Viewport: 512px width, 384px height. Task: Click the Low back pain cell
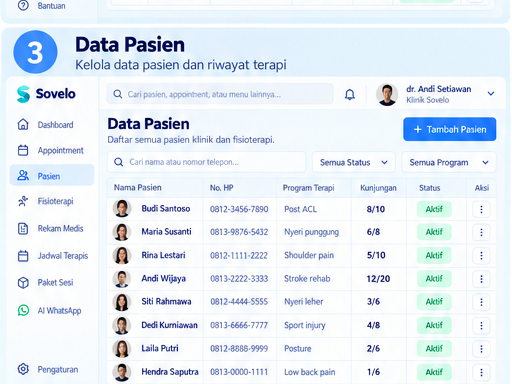coord(310,372)
